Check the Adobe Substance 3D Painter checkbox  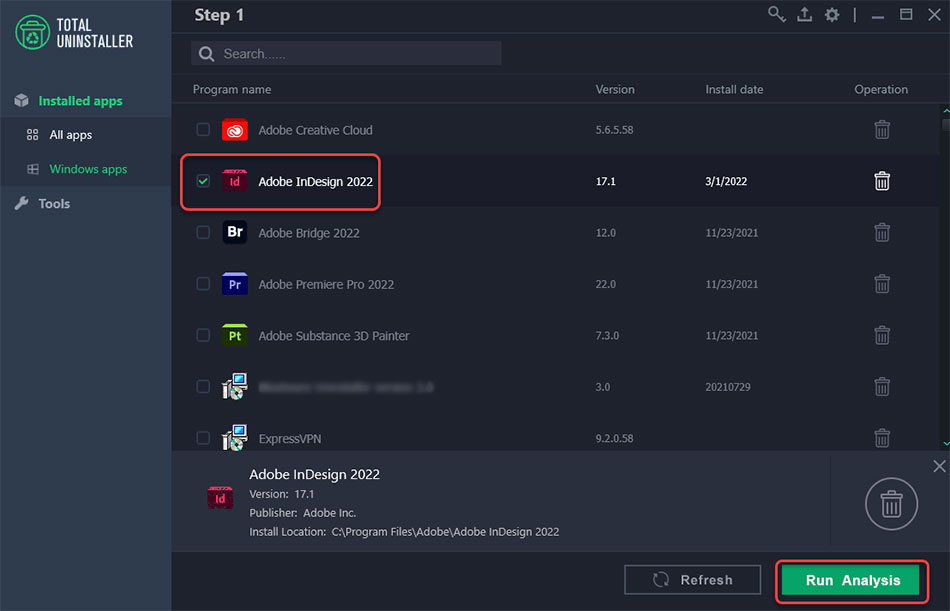(x=203, y=335)
